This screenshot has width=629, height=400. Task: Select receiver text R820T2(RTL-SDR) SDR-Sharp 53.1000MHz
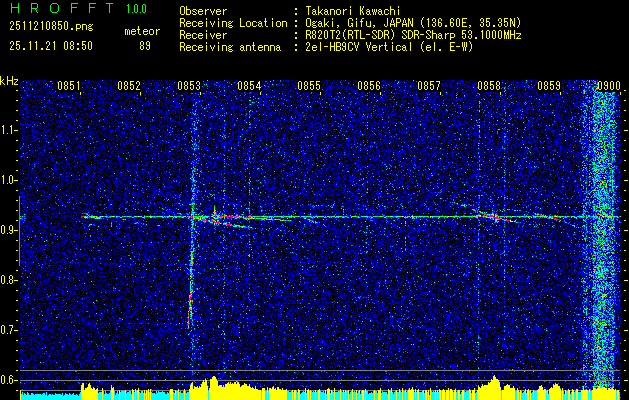click(x=412, y=35)
